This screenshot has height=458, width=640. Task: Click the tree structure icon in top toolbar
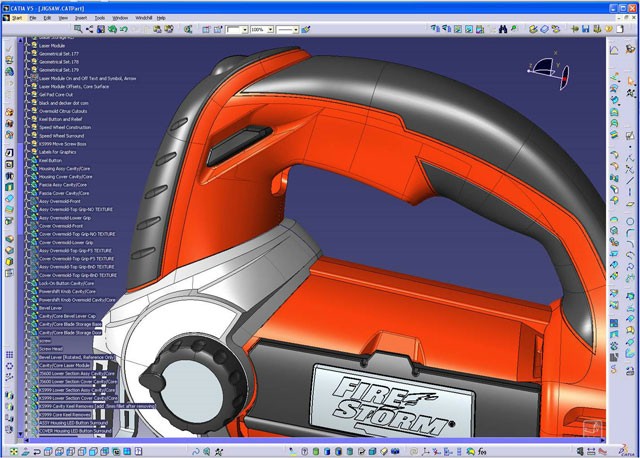(x=90, y=30)
